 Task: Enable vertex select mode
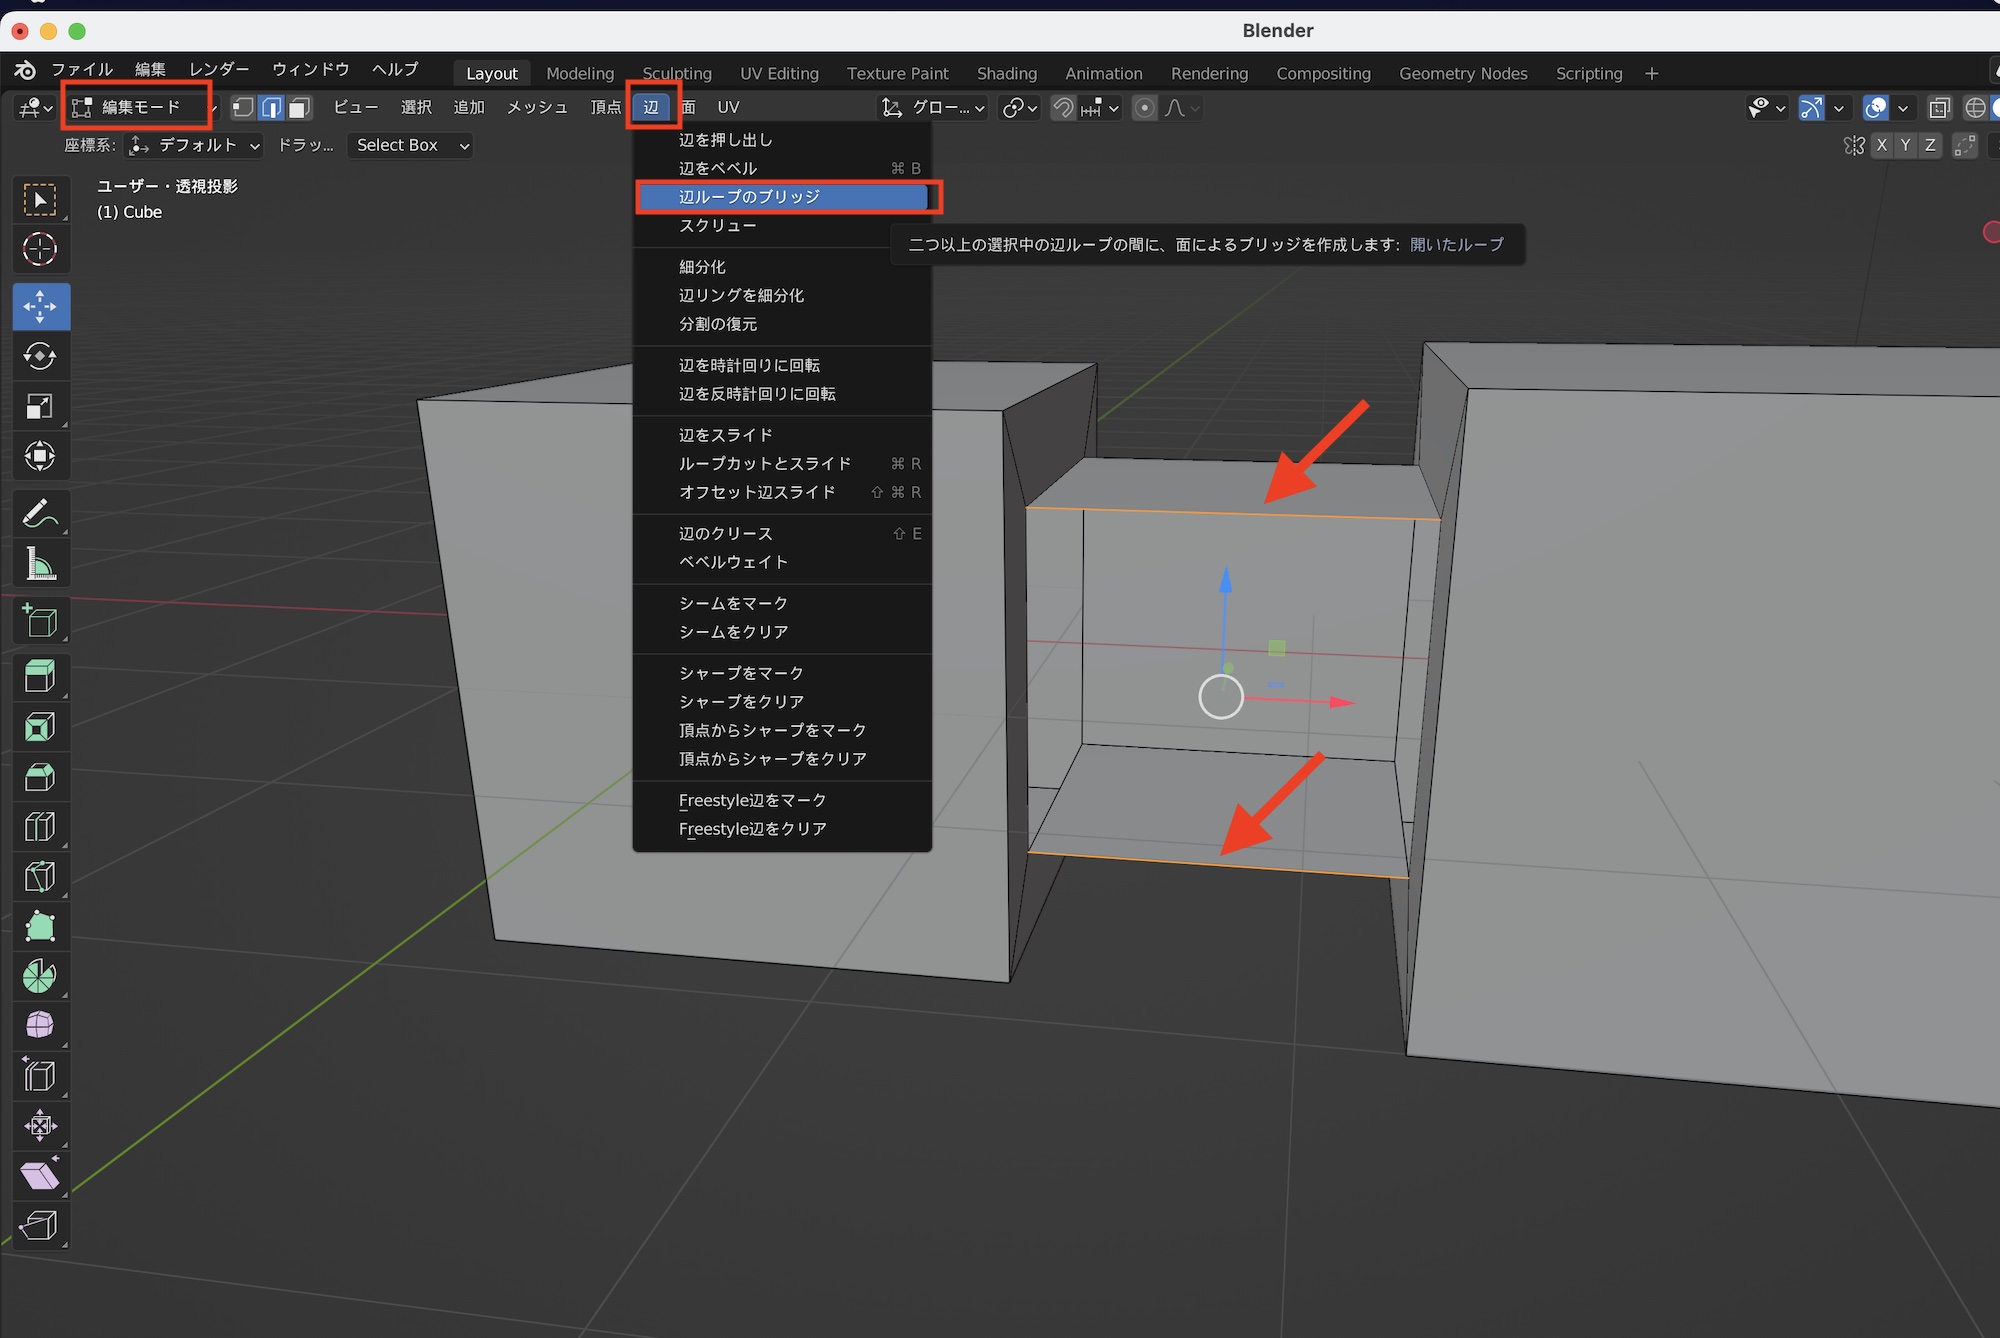coord(243,107)
